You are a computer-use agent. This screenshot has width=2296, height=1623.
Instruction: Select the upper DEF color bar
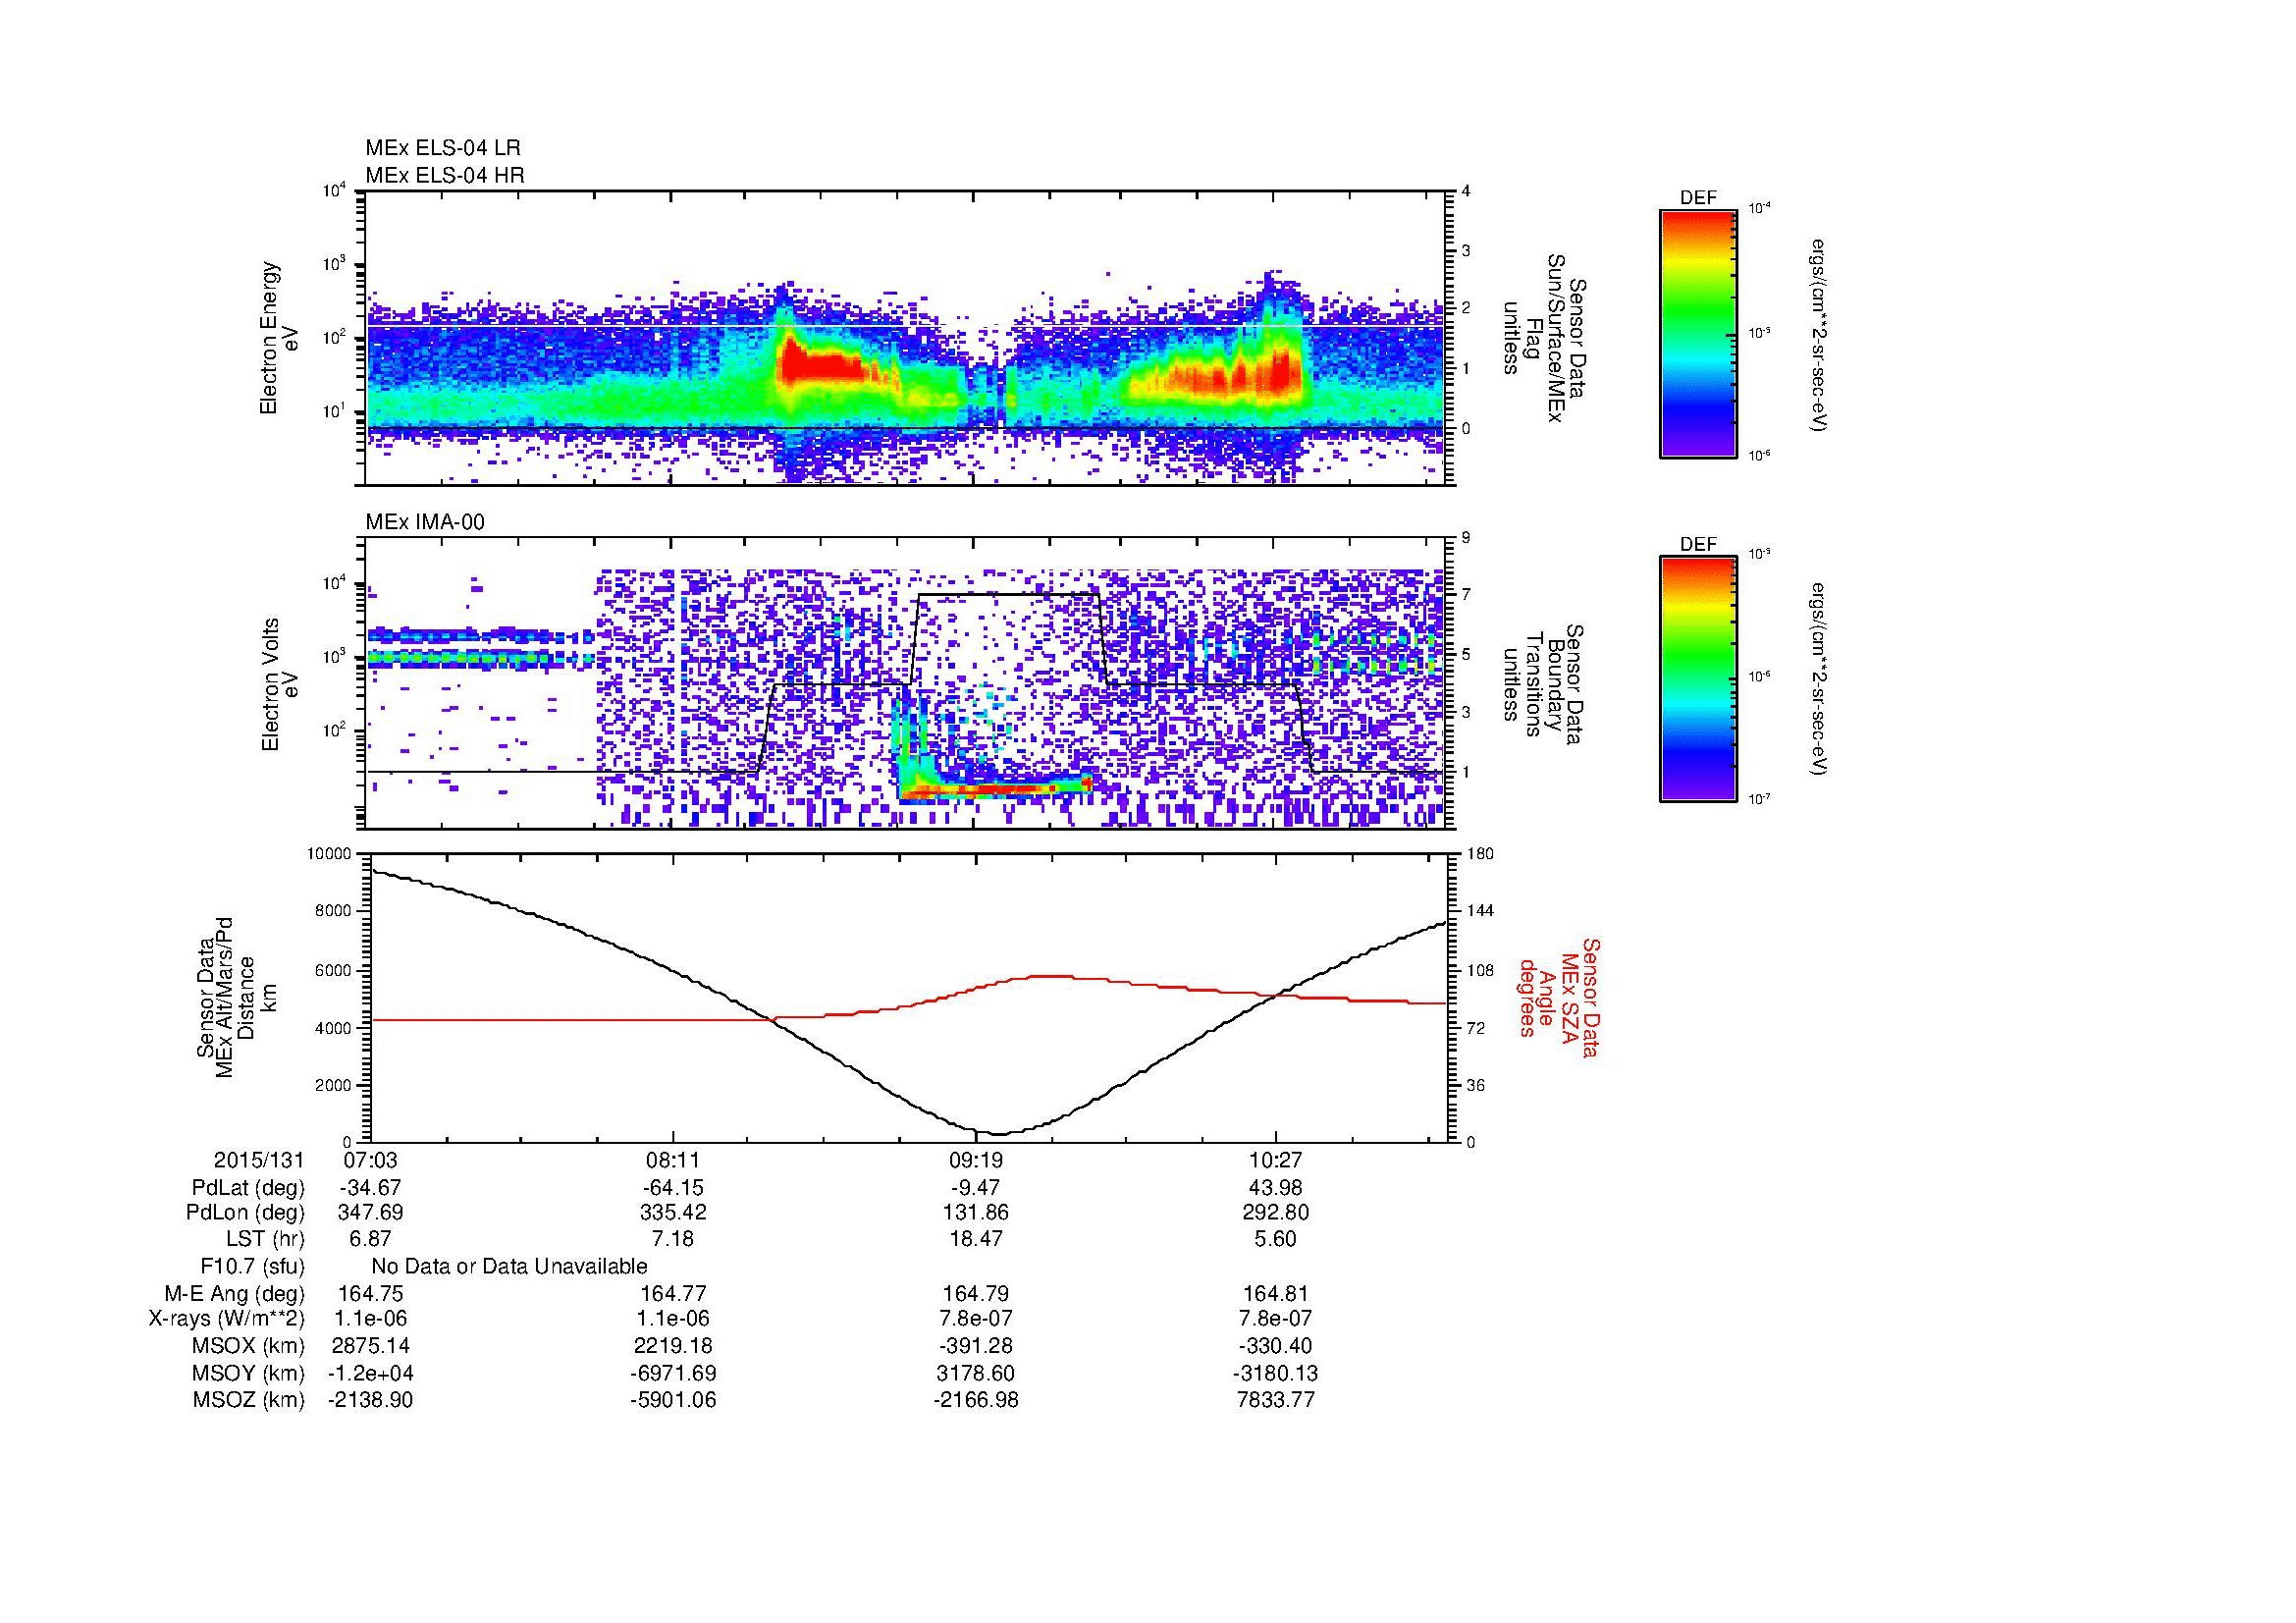coord(1698,333)
